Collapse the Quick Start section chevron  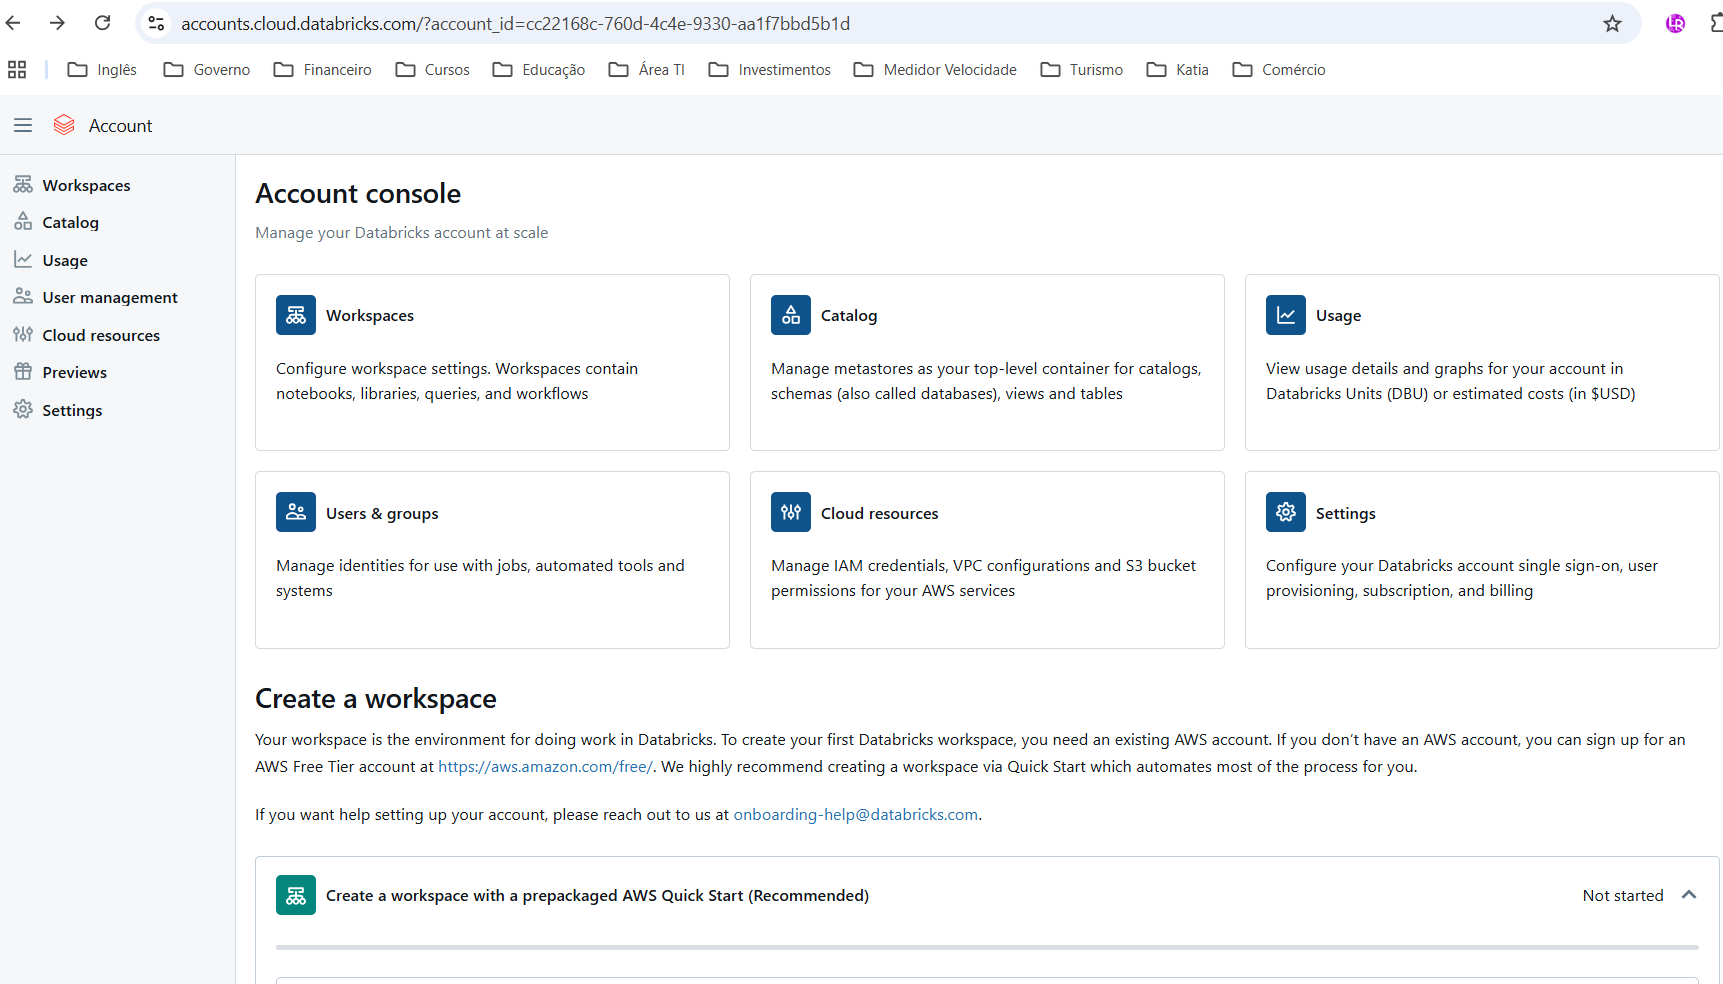1689,895
